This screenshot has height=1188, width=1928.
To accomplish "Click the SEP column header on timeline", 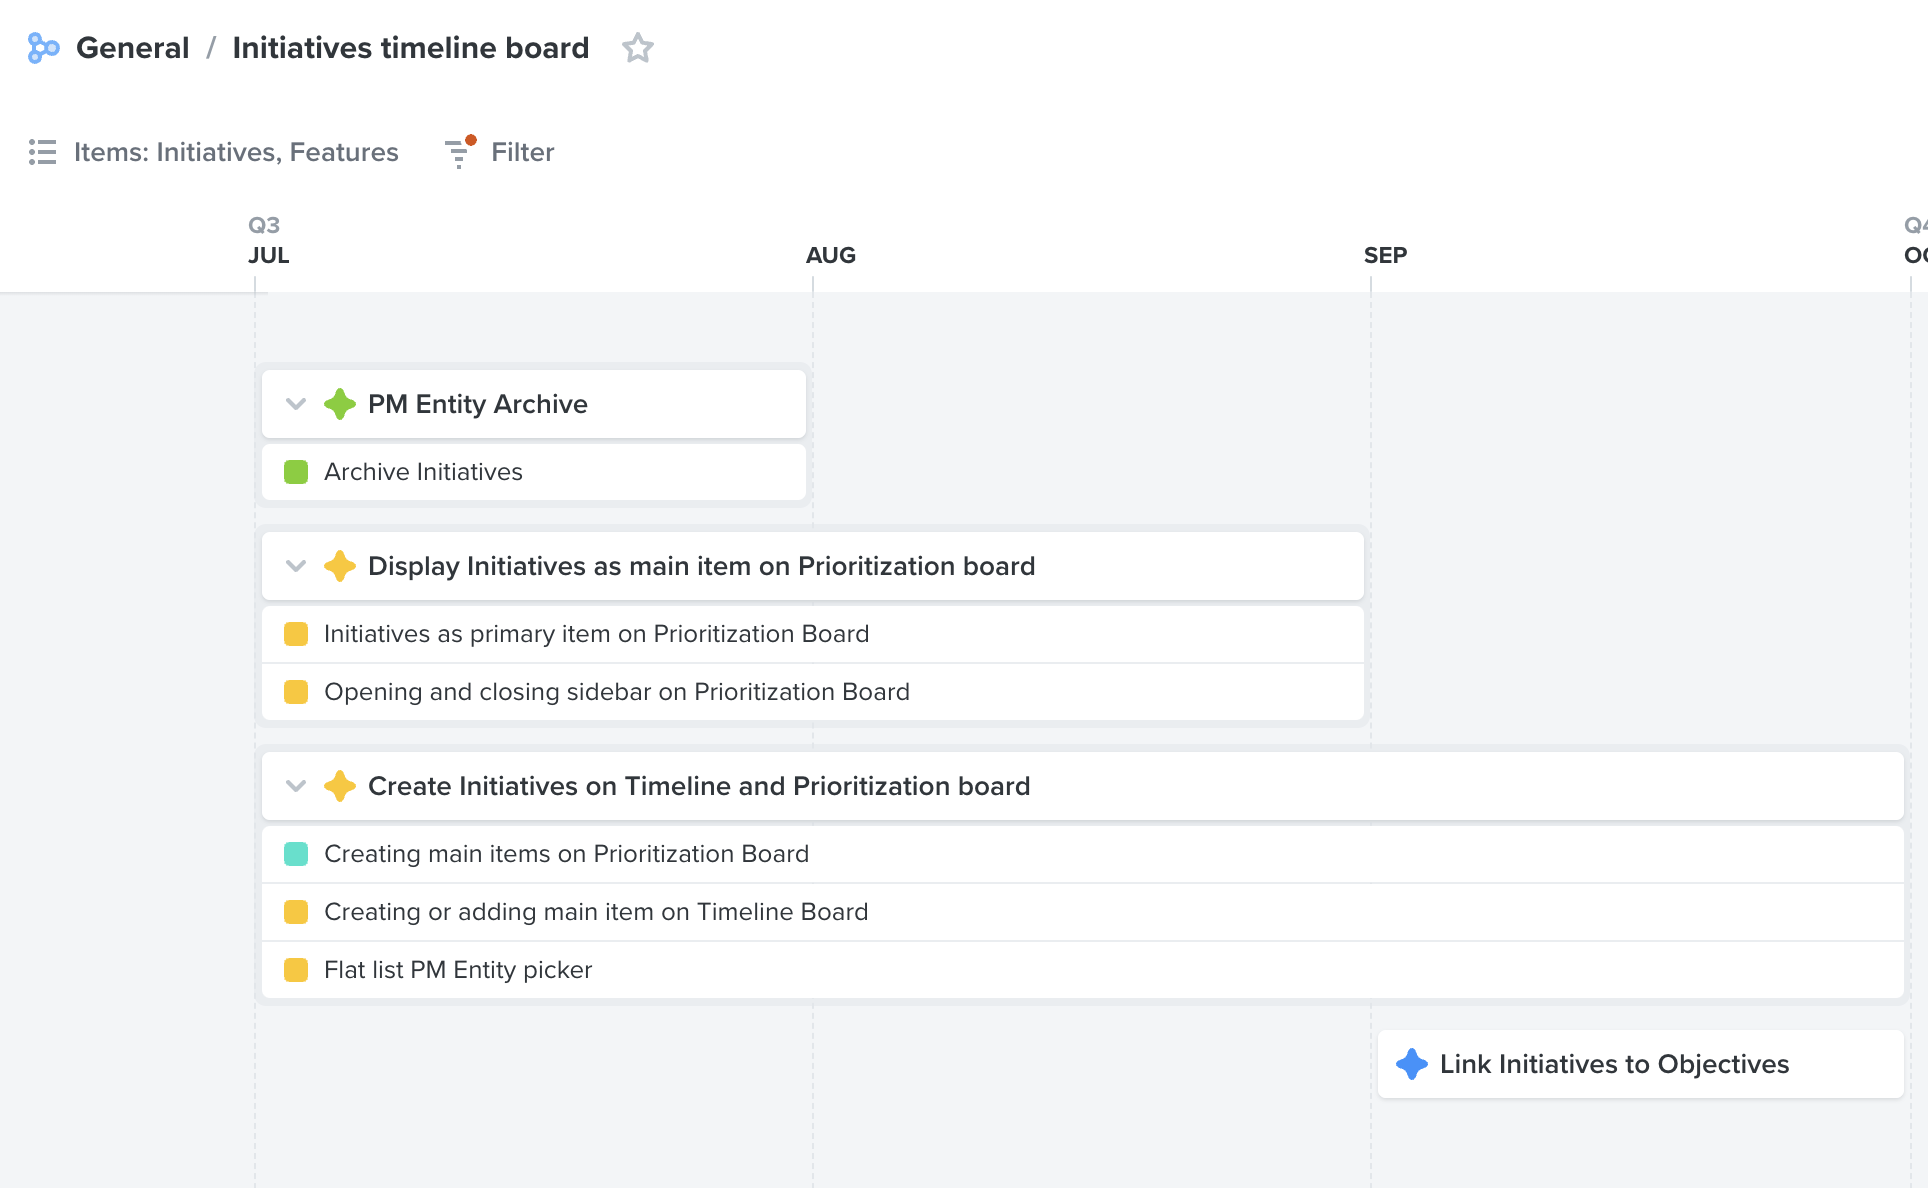I will 1386,255.
